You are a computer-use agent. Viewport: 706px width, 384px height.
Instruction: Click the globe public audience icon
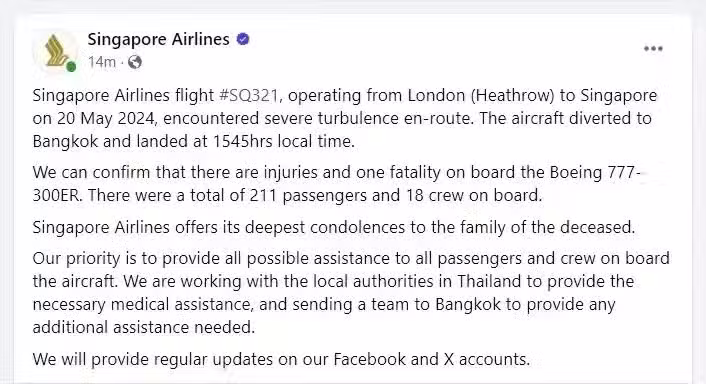135,62
